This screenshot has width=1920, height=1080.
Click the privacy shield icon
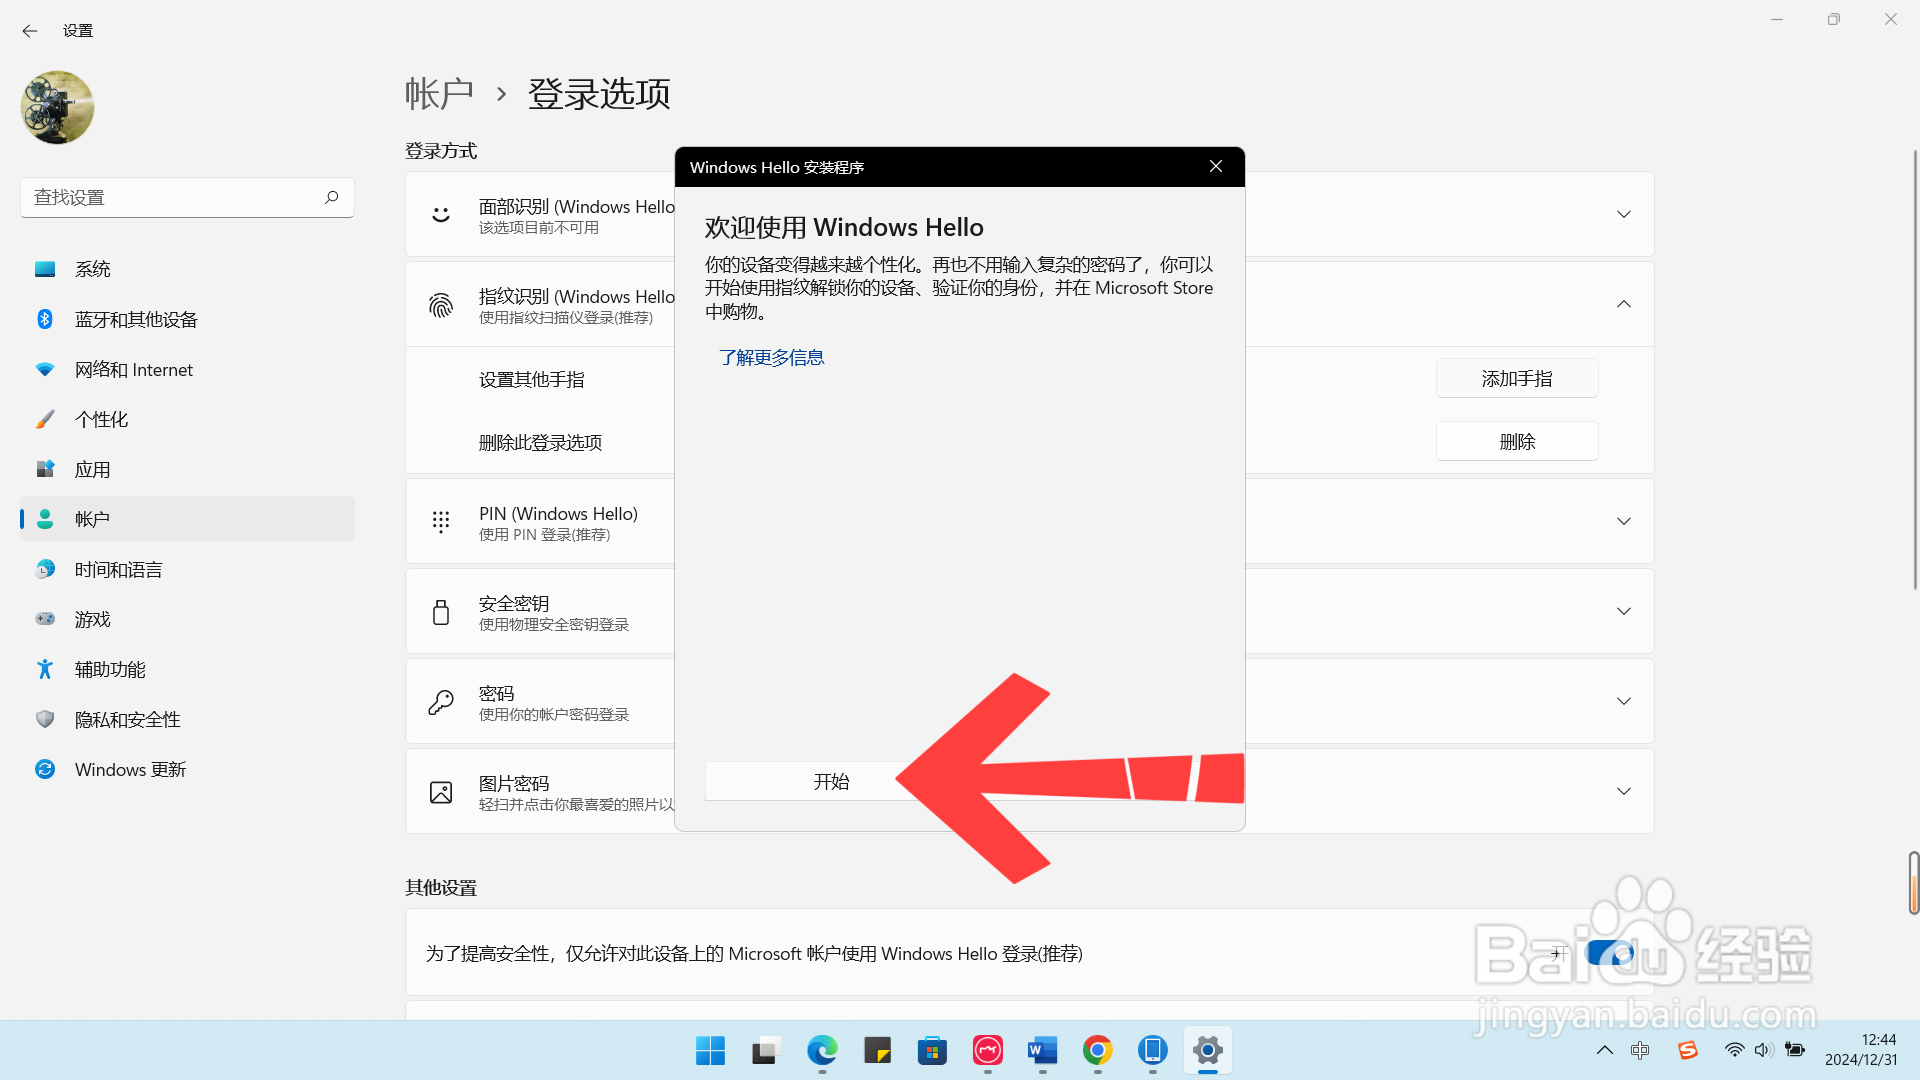click(x=45, y=719)
